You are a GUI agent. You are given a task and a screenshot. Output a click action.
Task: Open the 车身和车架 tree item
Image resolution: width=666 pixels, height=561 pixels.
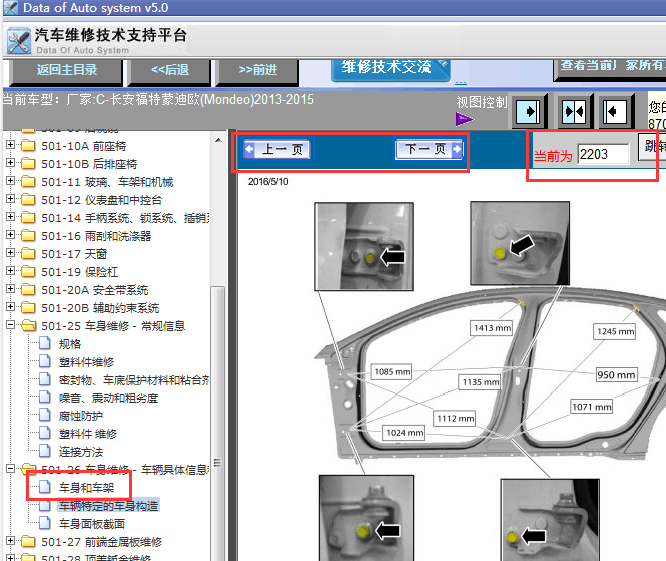coord(87,488)
